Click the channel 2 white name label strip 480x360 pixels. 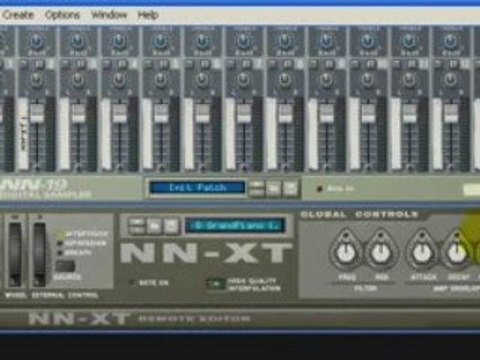[23, 134]
